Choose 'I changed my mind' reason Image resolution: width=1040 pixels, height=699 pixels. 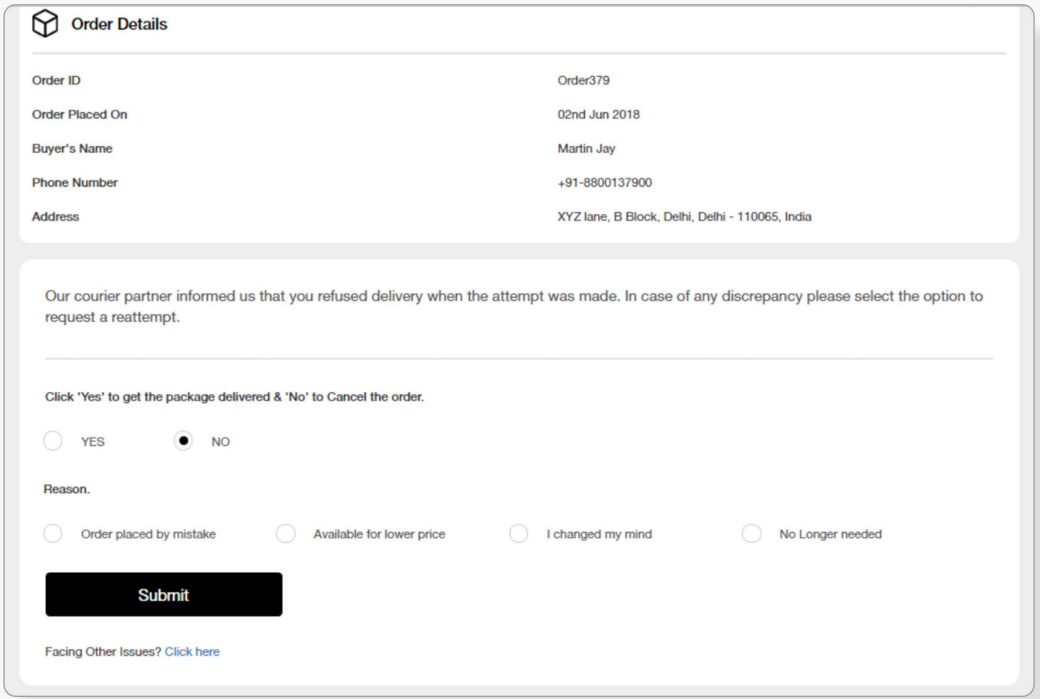pyautogui.click(x=519, y=534)
